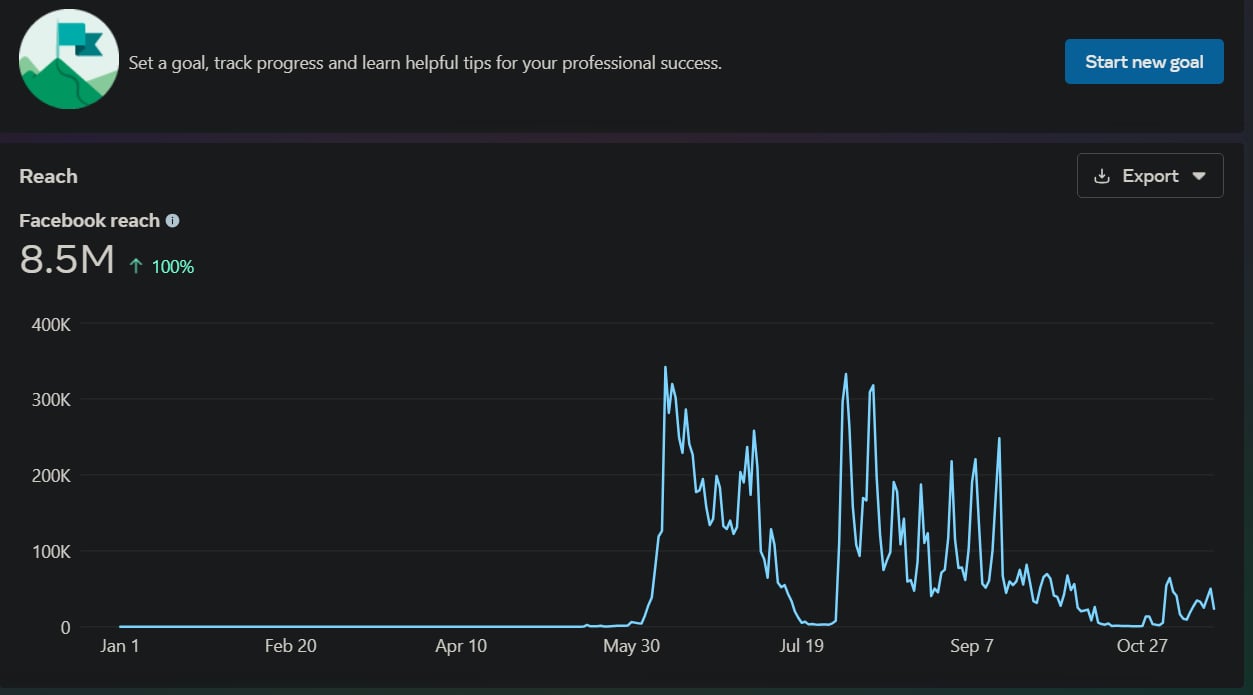Select the Sep 7 axis label
This screenshot has width=1253, height=695.
tap(971, 646)
